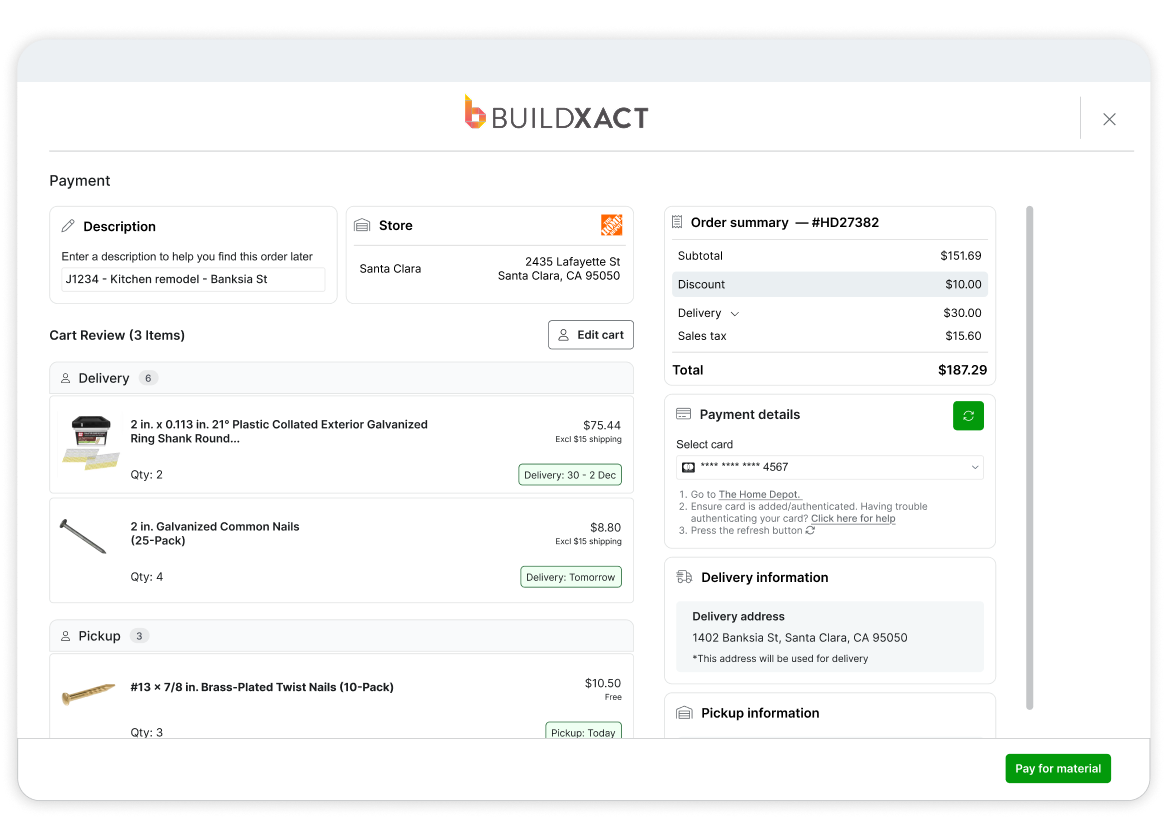Click the Edit cart button
1166x819 pixels.
tap(590, 334)
